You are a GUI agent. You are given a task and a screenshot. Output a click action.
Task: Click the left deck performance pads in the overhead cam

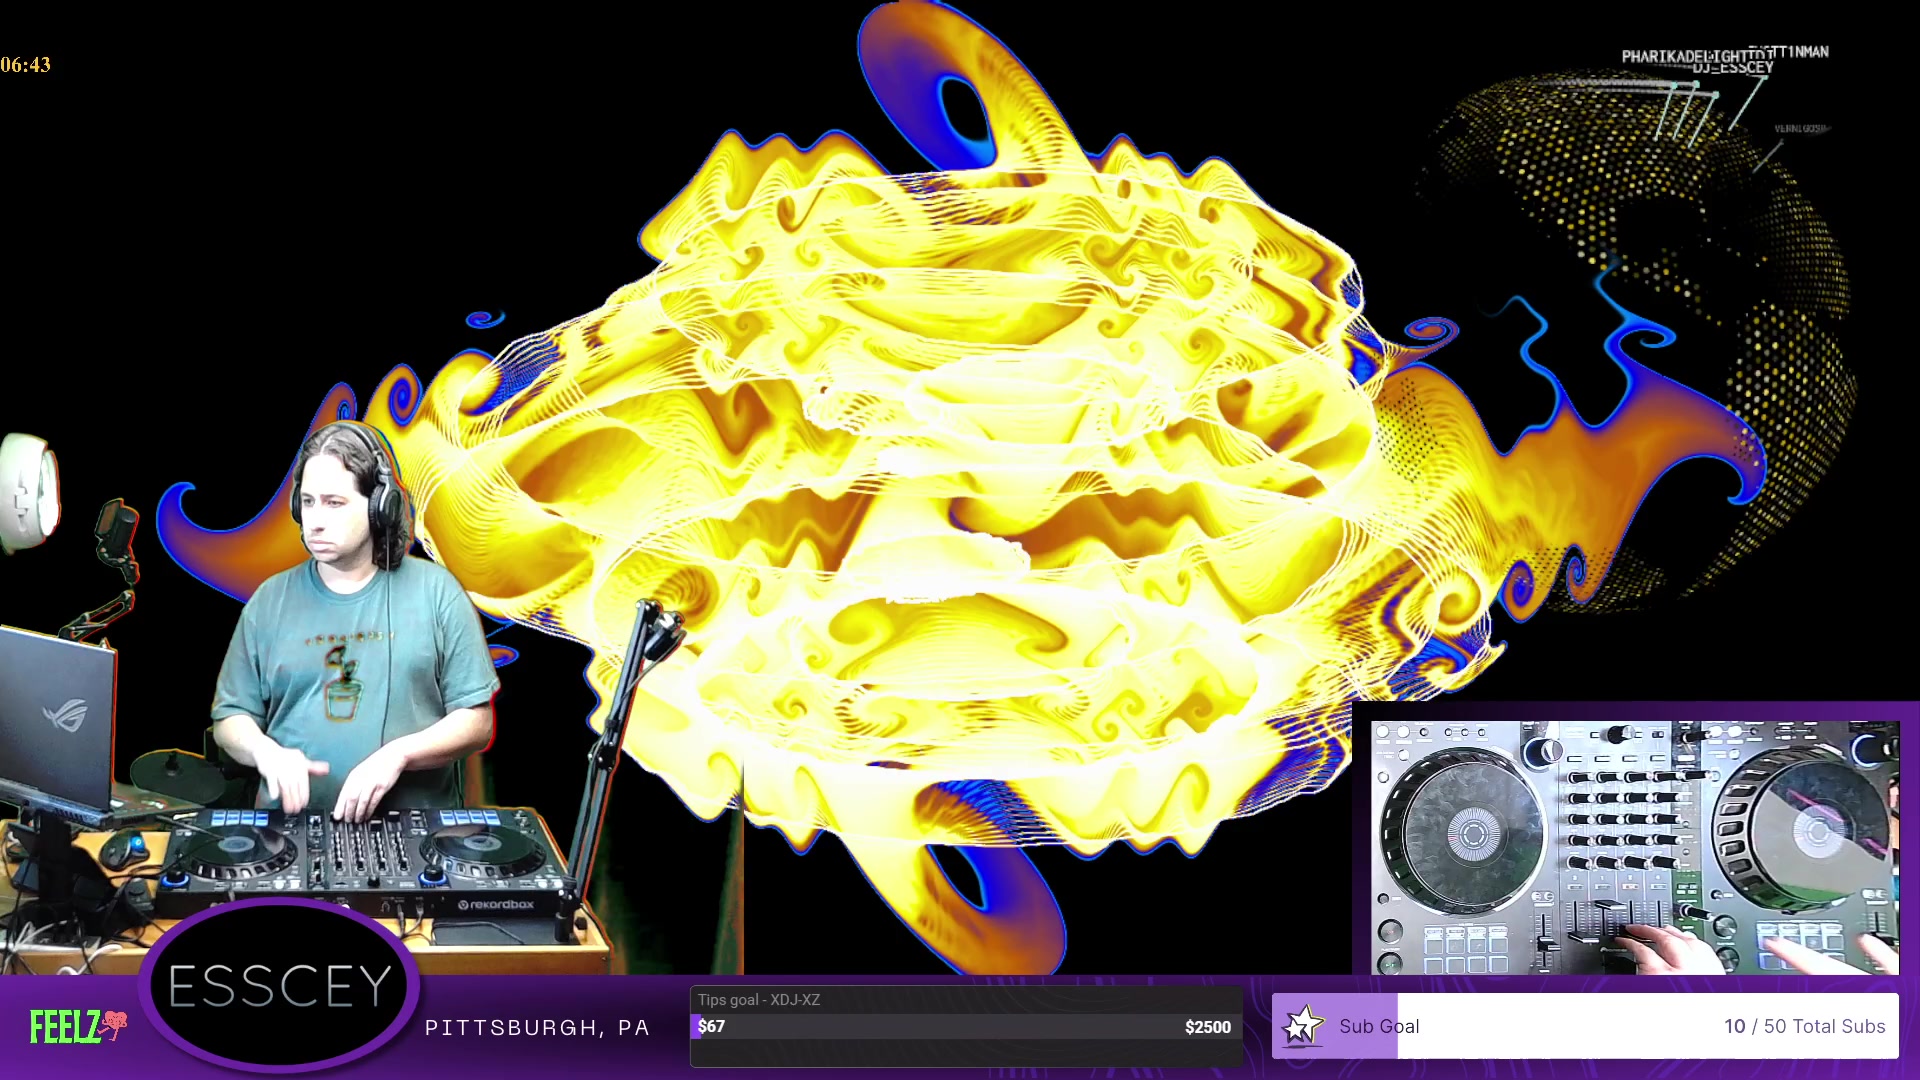pyautogui.click(x=1466, y=949)
